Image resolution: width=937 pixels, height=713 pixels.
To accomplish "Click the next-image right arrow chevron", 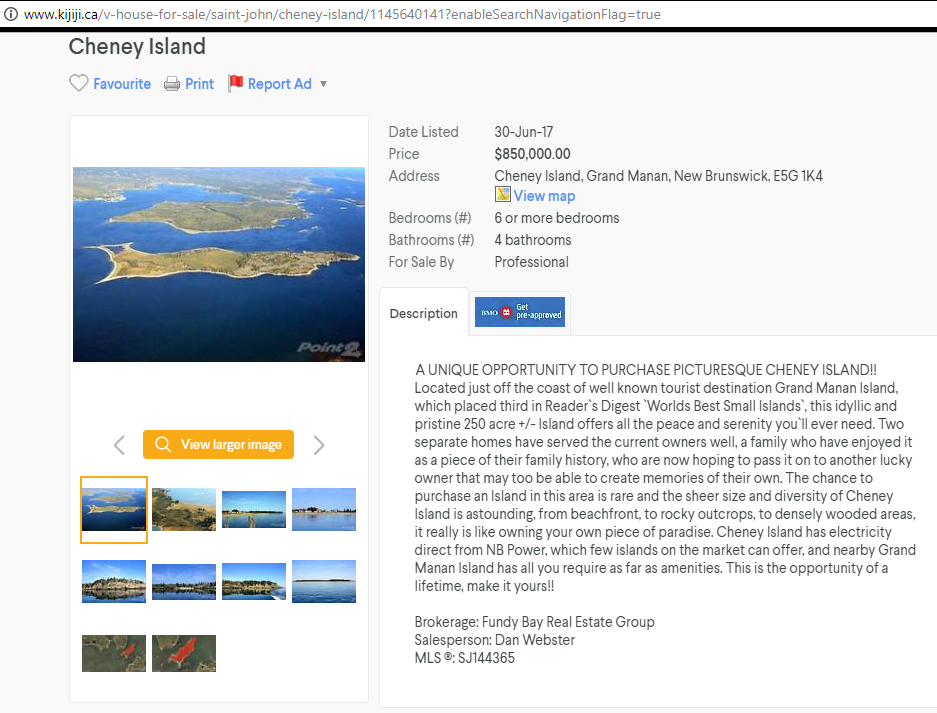I will pyautogui.click(x=318, y=444).
